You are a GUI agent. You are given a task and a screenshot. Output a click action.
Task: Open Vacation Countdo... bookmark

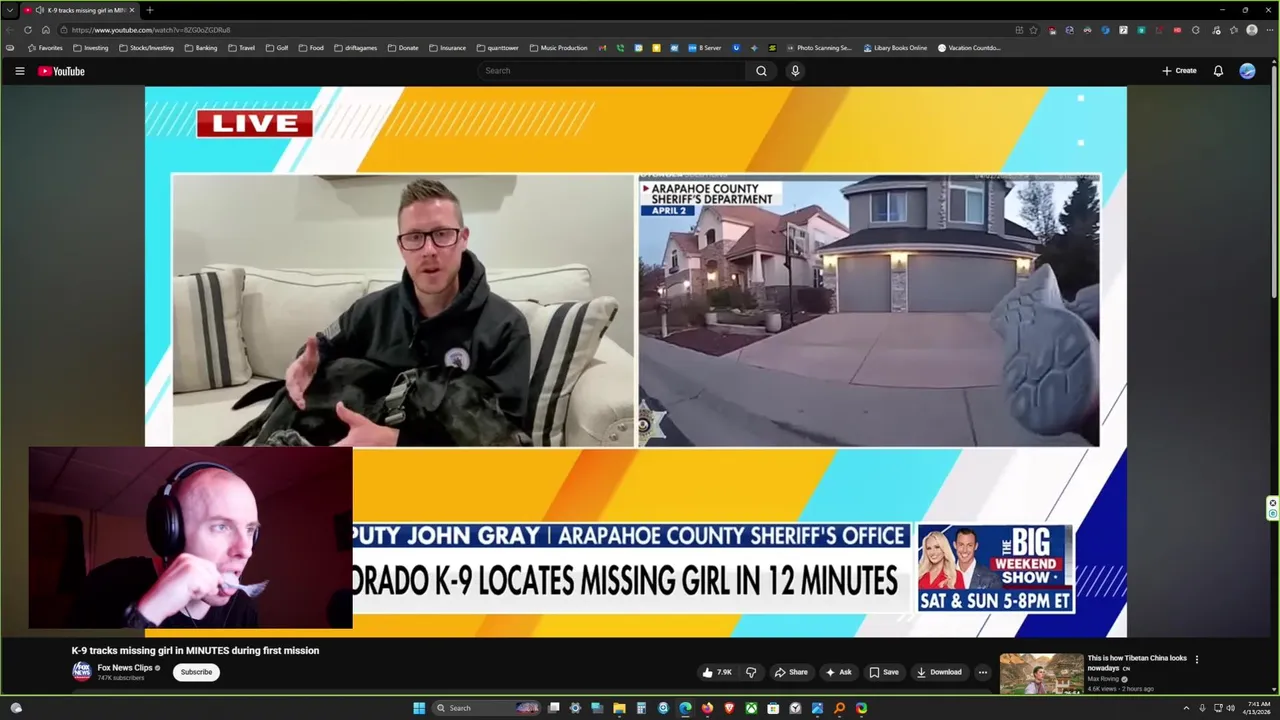click(969, 48)
